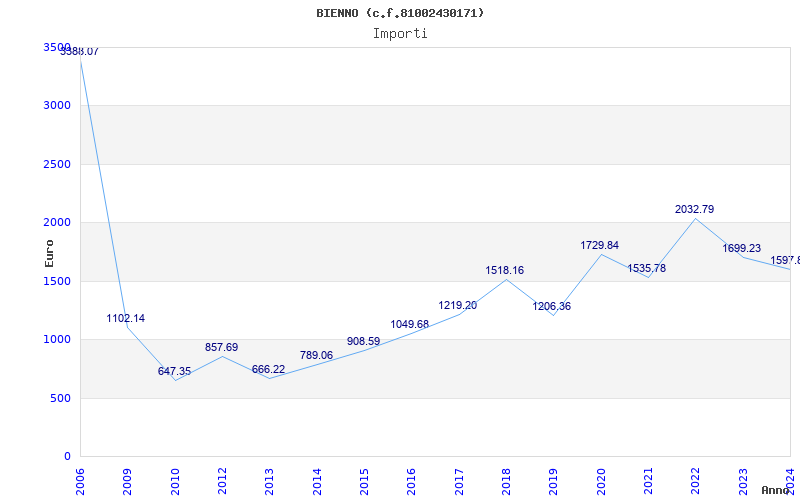Click the y-axis tick 1500
800x500 pixels.
point(57,281)
